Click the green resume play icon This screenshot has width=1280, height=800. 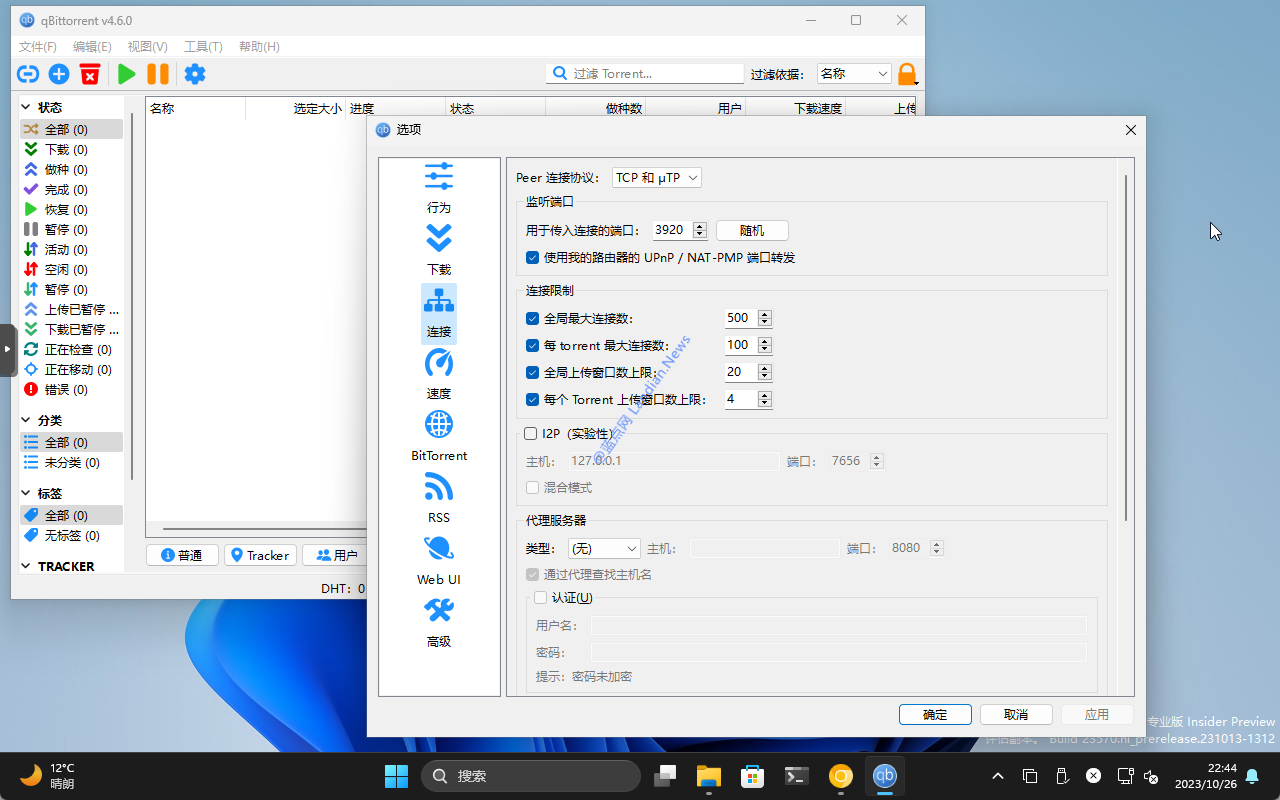pyautogui.click(x=127, y=74)
